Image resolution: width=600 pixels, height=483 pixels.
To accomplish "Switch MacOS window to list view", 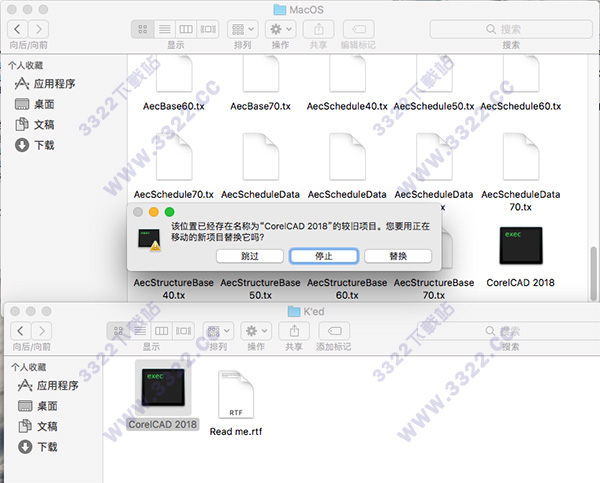I will point(165,29).
